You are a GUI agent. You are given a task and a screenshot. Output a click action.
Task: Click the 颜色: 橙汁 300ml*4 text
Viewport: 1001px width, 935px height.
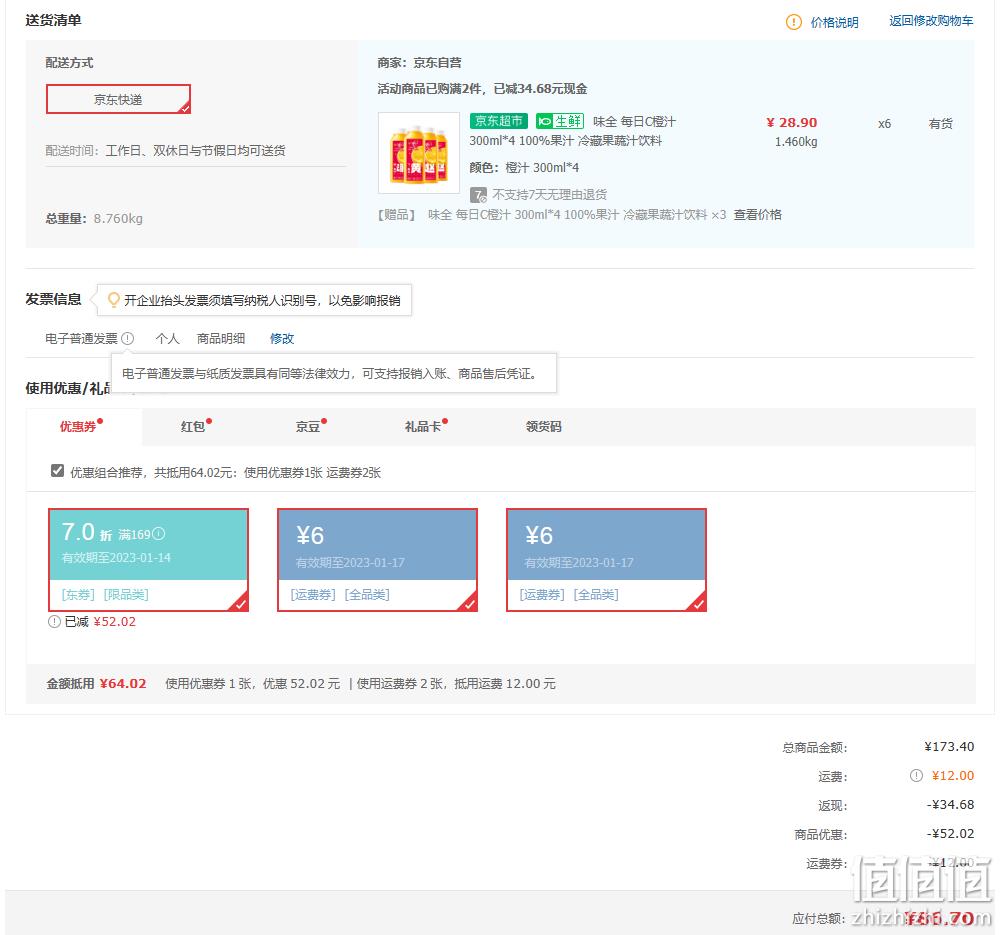pos(524,167)
